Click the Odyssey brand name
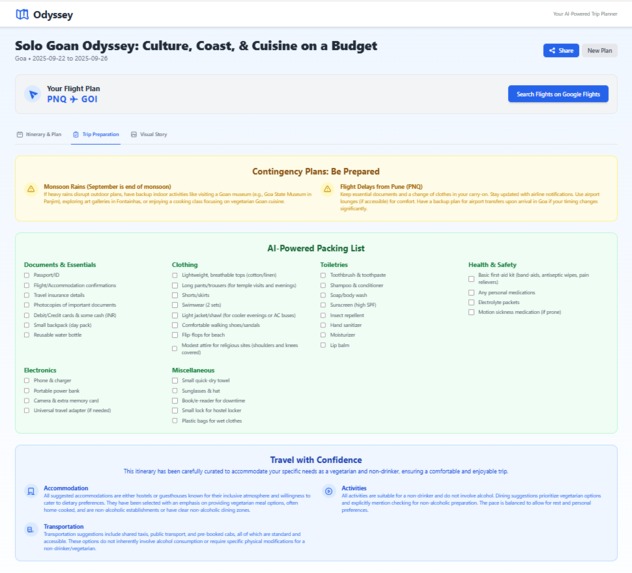 pos(53,15)
